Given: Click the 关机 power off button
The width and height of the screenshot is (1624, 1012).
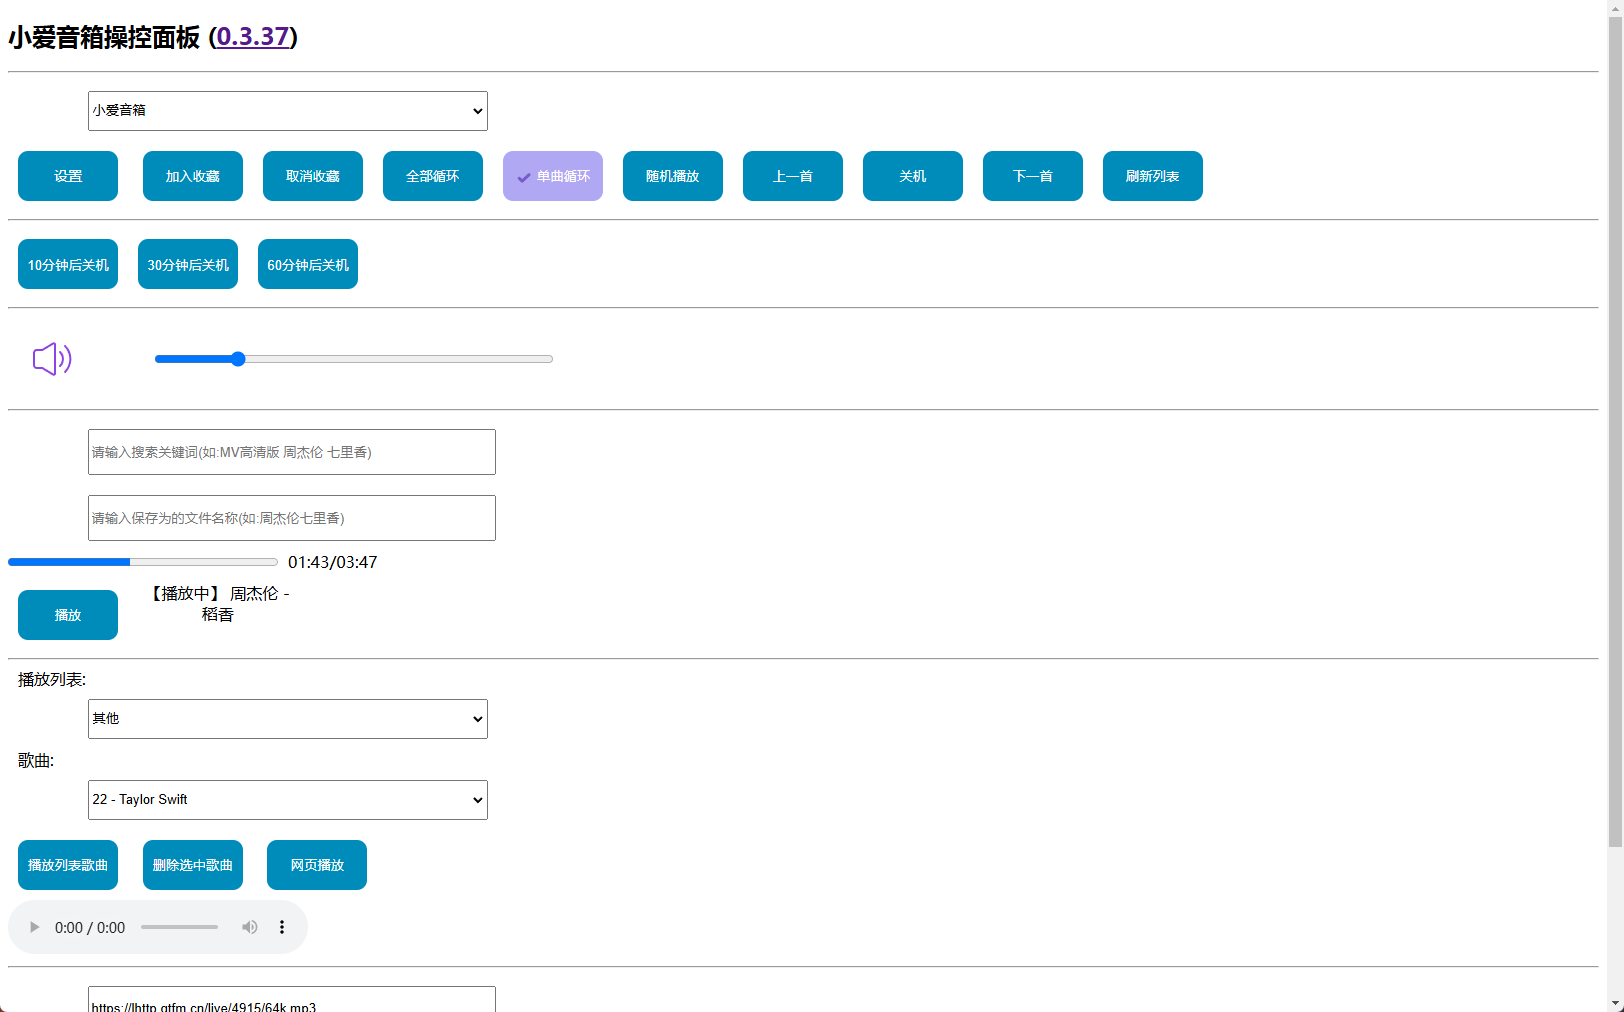Looking at the screenshot, I should point(913,176).
